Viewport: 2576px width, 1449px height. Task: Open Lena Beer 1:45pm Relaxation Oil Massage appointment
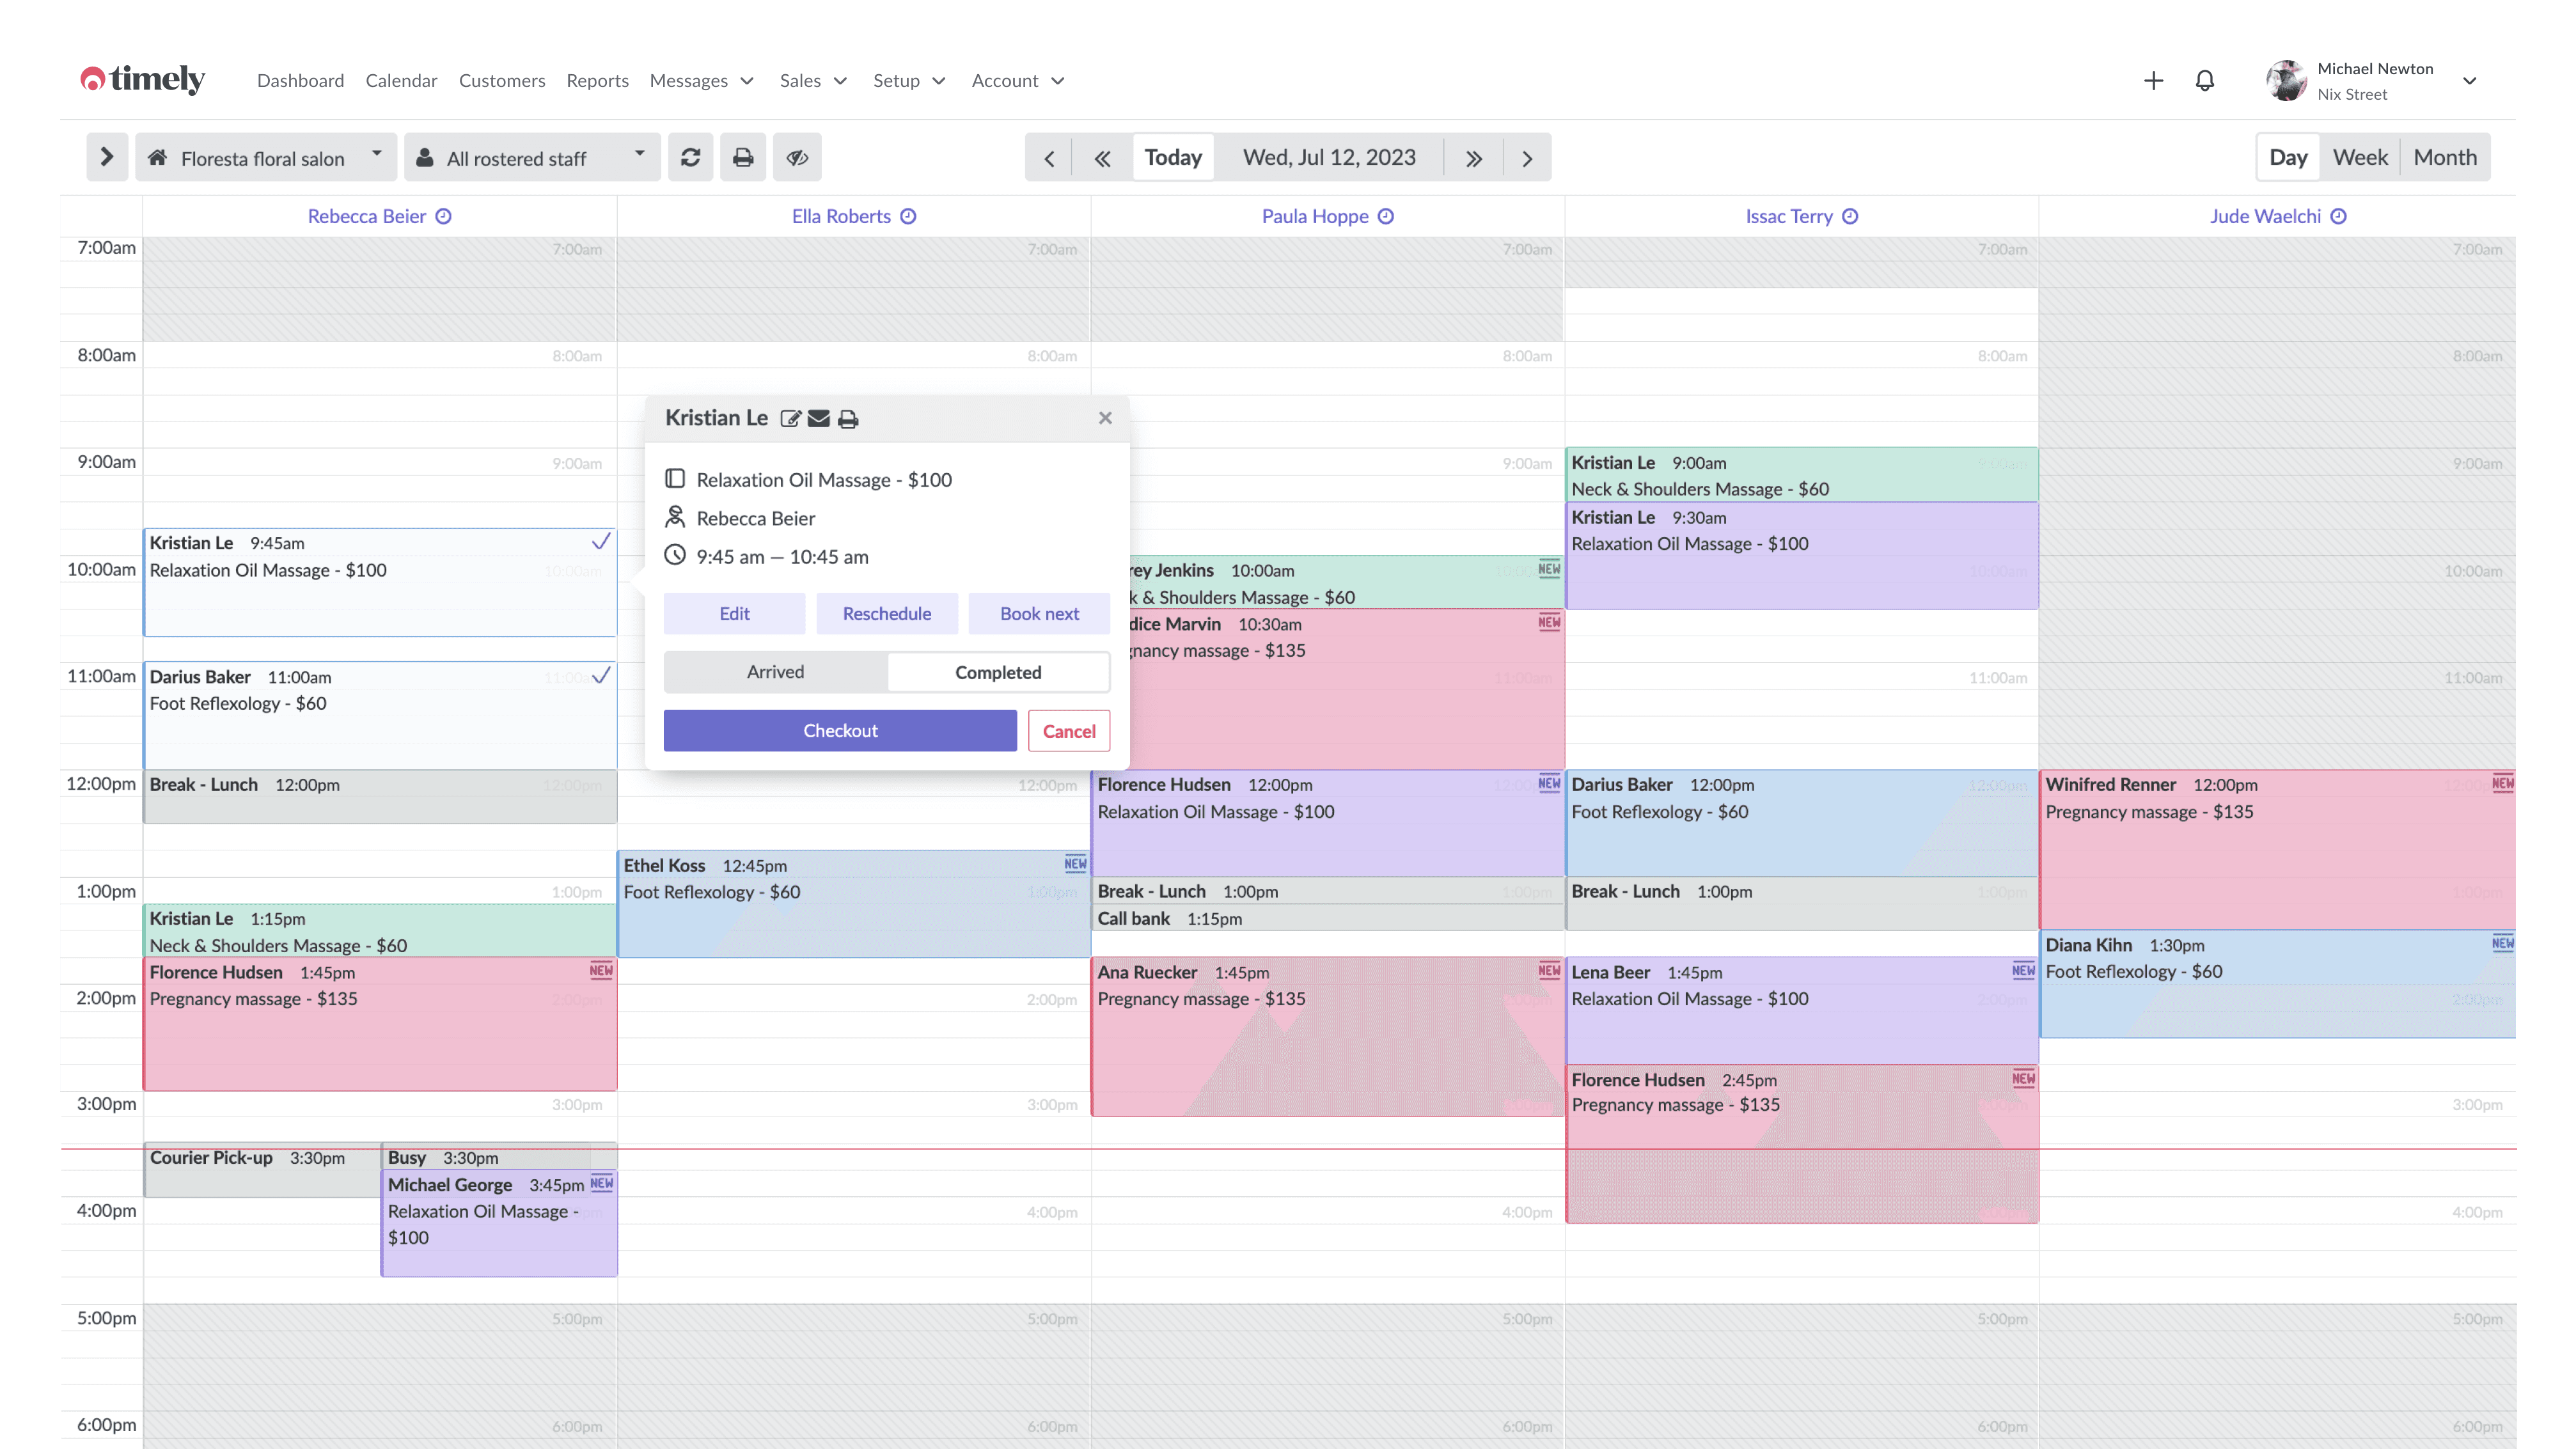pos(1802,1010)
